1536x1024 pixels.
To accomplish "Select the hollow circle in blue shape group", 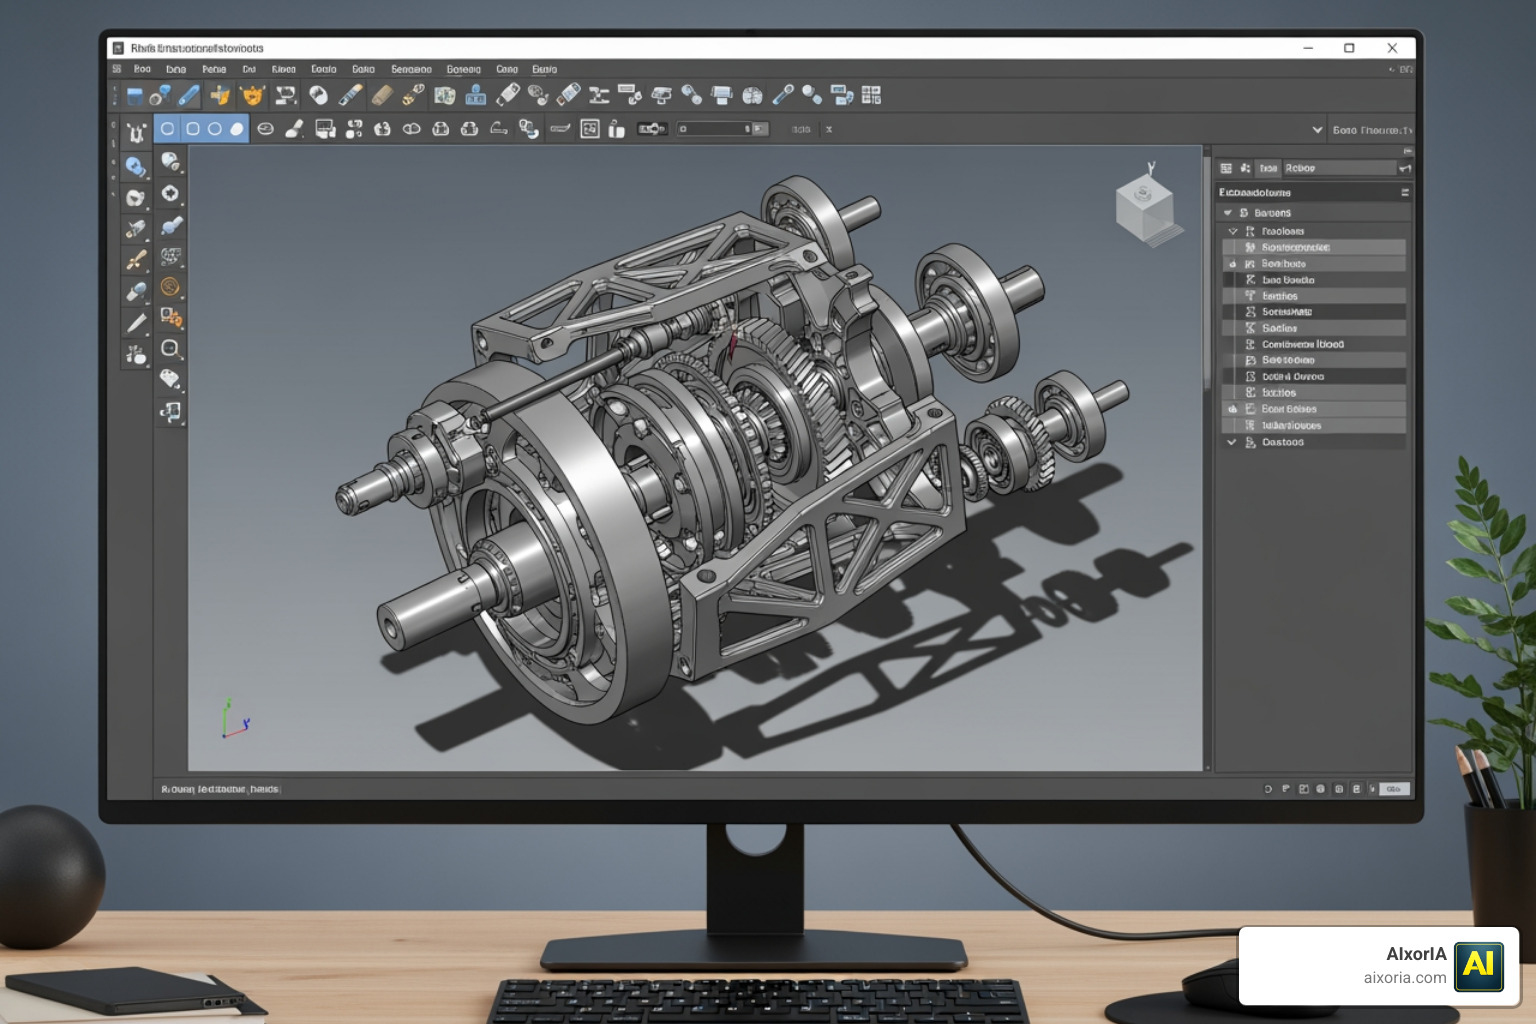I will (x=214, y=129).
